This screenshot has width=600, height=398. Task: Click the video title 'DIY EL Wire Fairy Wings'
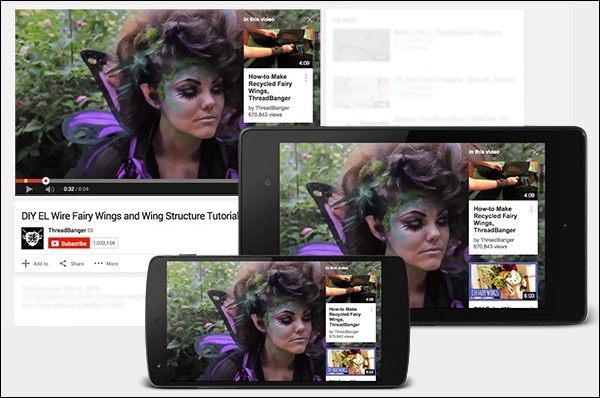(129, 216)
